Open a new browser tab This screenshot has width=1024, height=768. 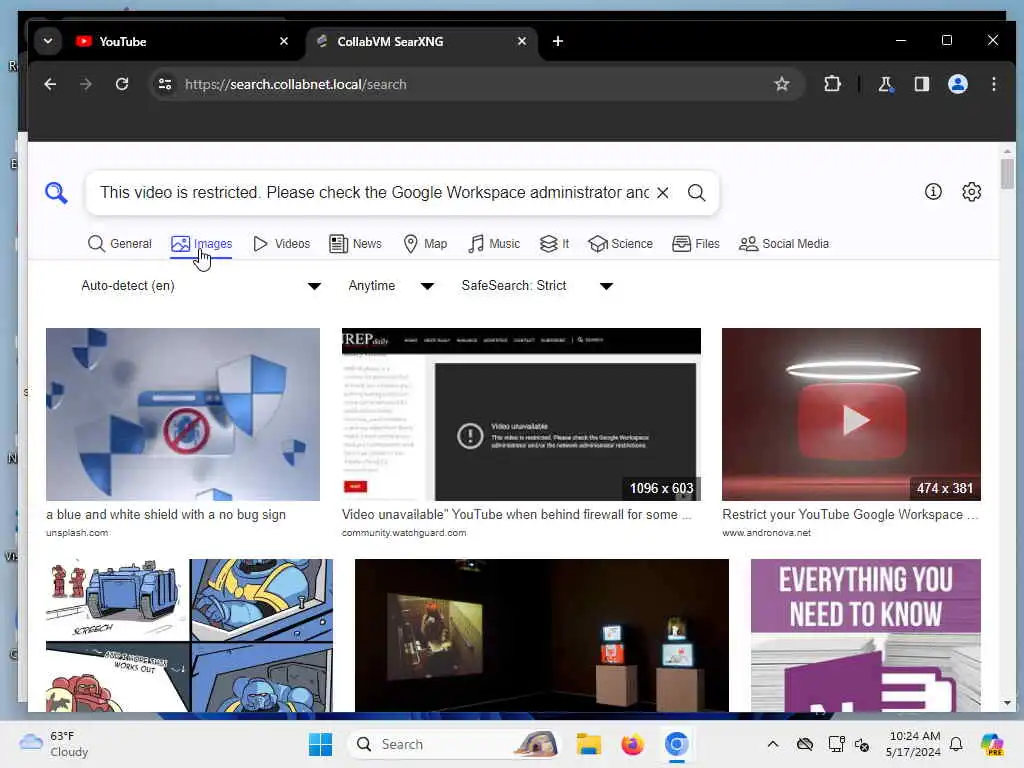point(558,41)
